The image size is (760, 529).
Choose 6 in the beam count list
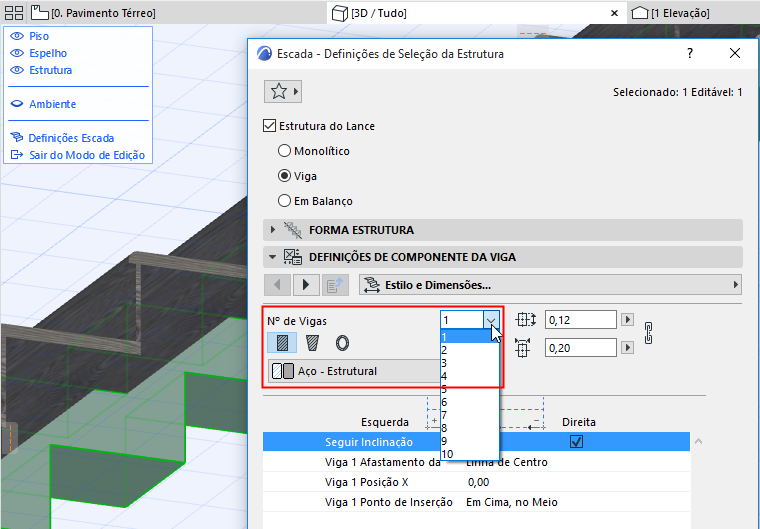(469, 402)
